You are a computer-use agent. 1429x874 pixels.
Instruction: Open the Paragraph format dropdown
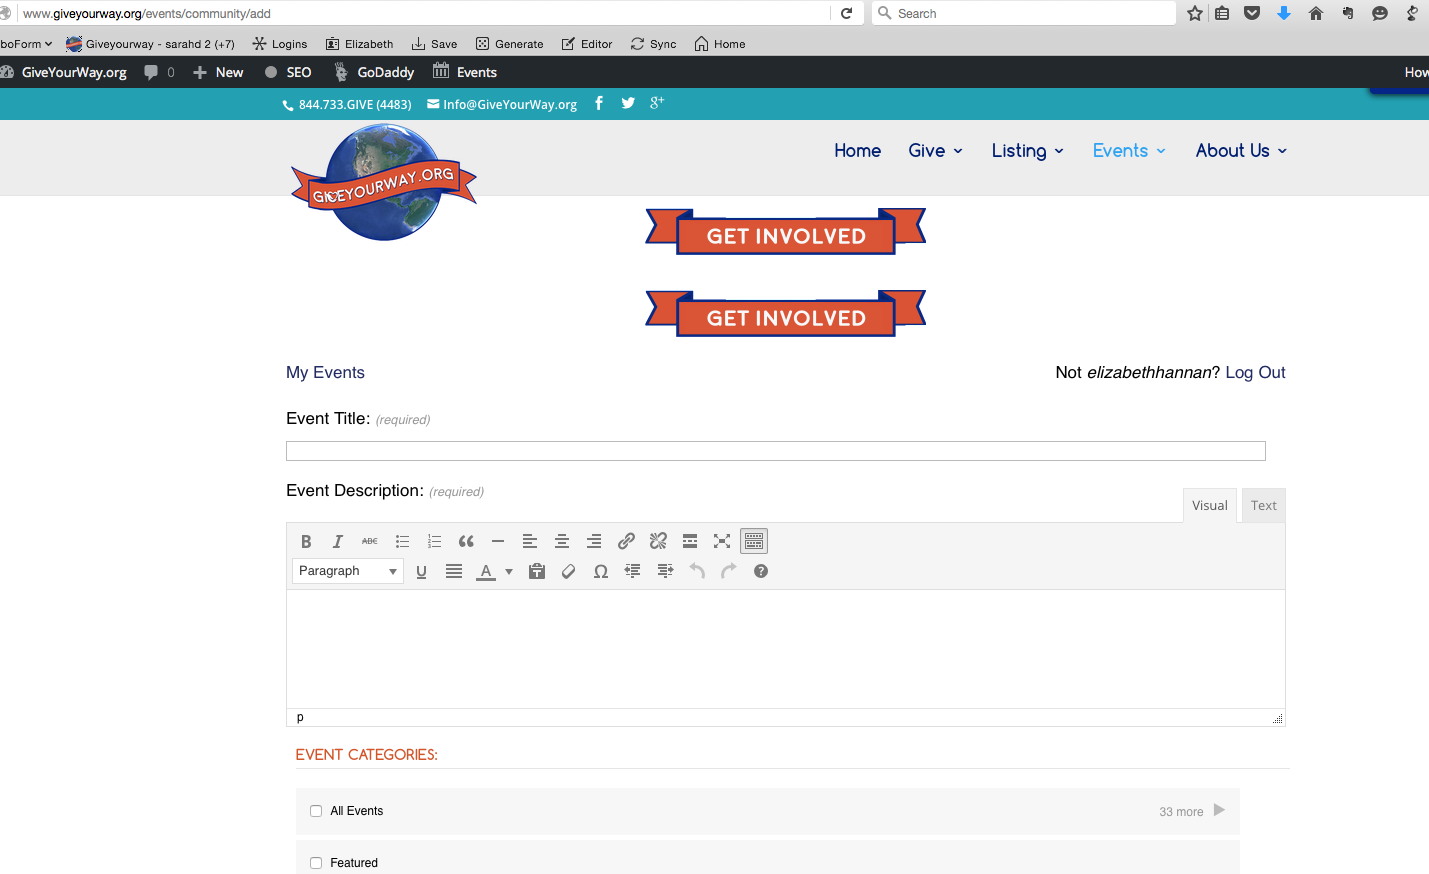[348, 571]
